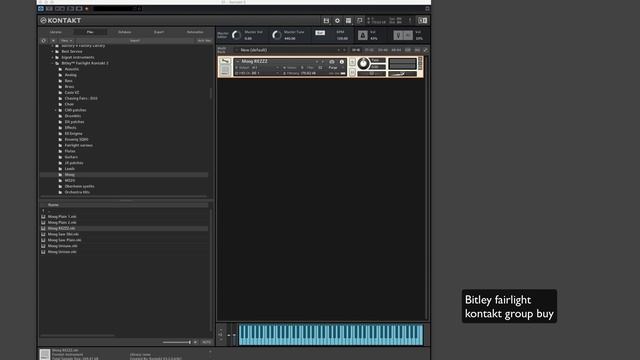Select rack page 17-32
The image size is (640, 360).
tap(369, 50)
